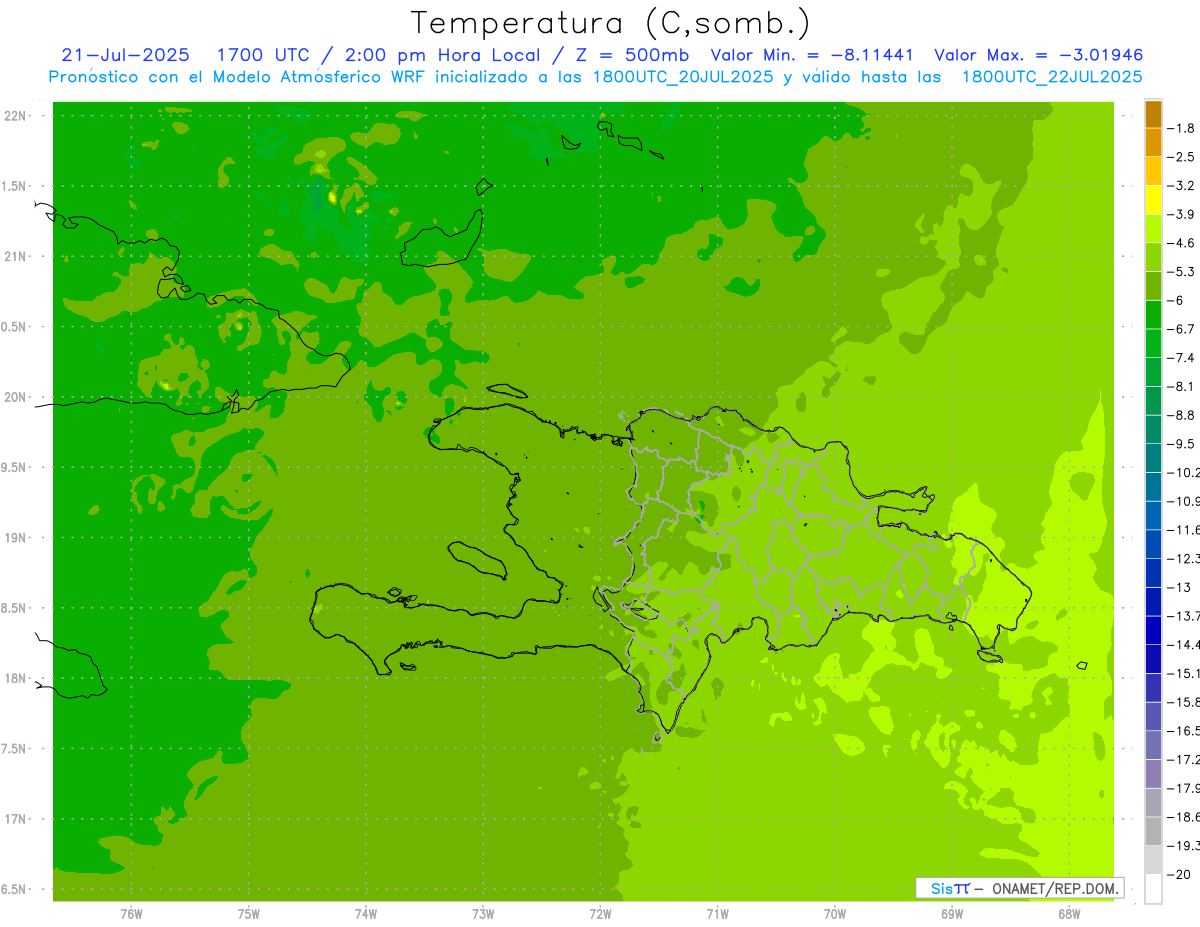The height and width of the screenshot is (927, 1200).
Task: Click the '-13' legend value
Action: pyautogui.click(x=1179, y=587)
